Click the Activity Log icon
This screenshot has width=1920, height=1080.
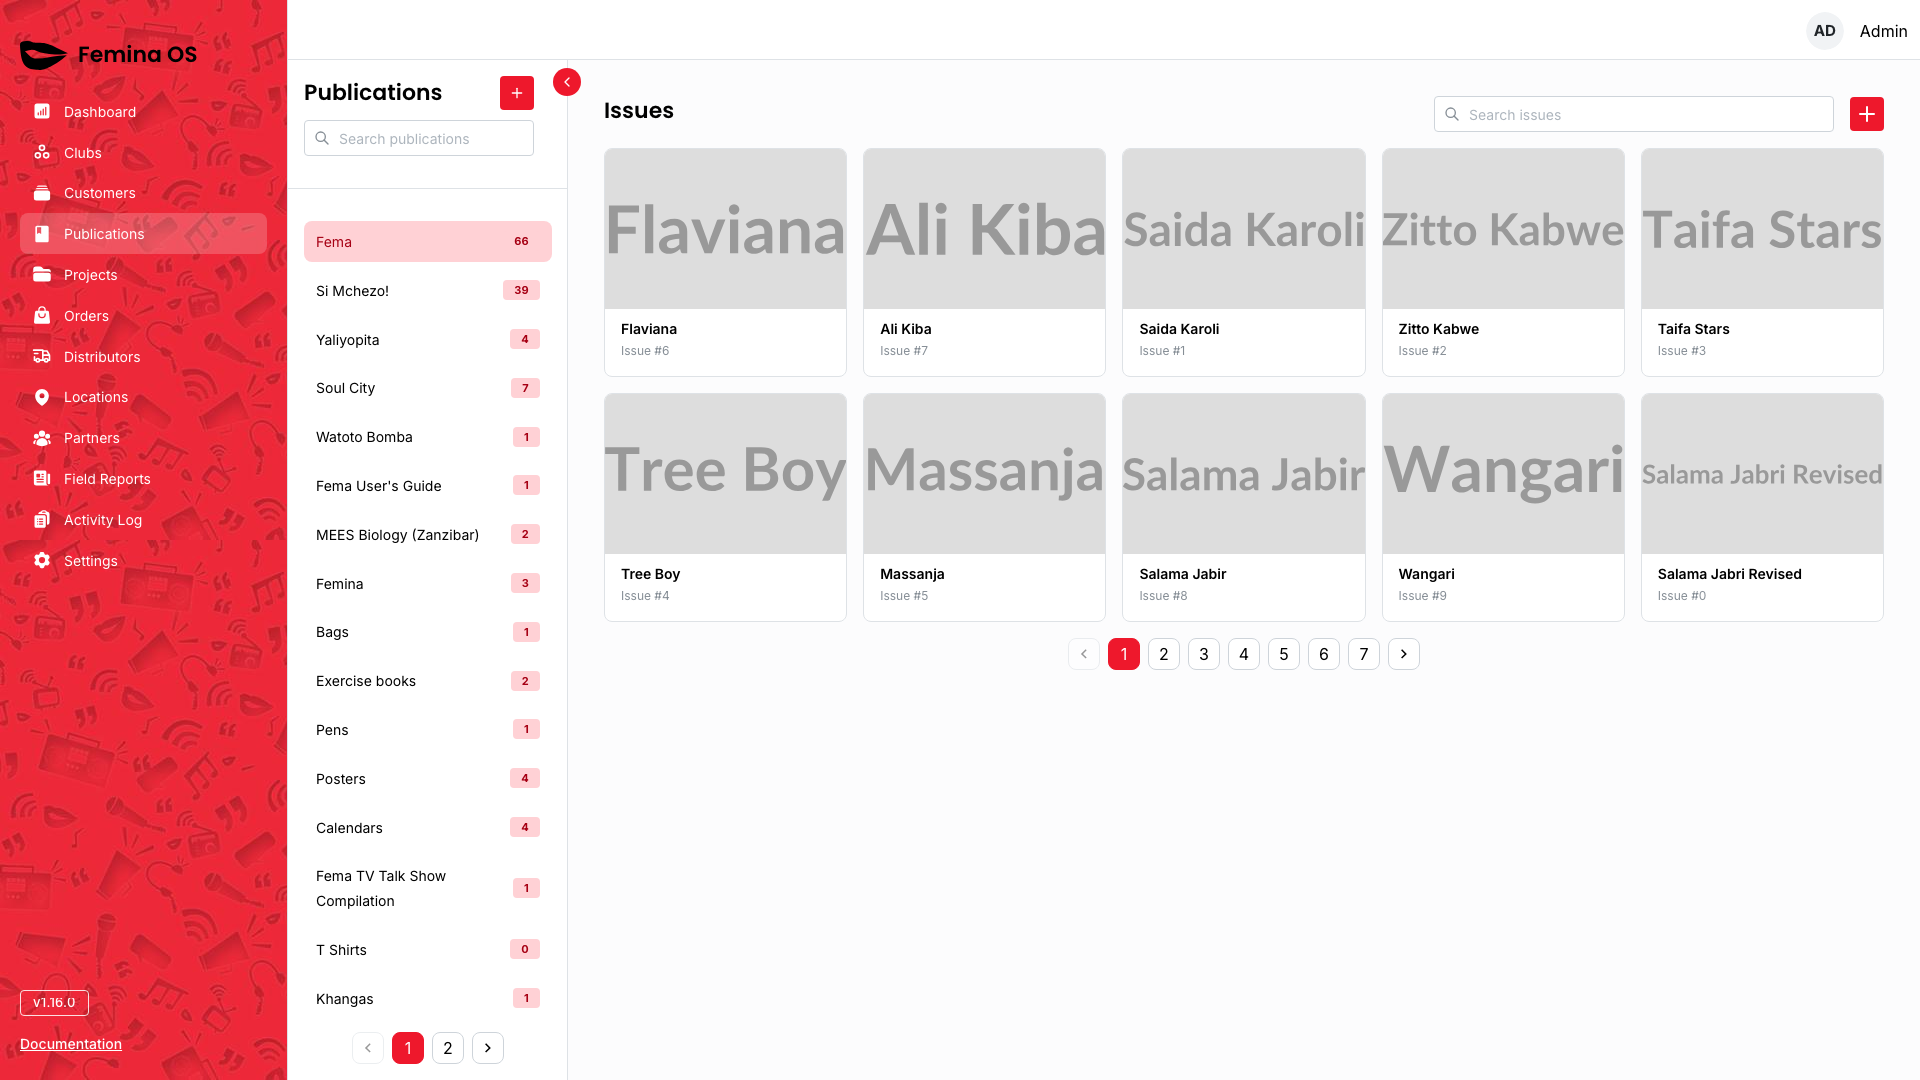(x=42, y=520)
